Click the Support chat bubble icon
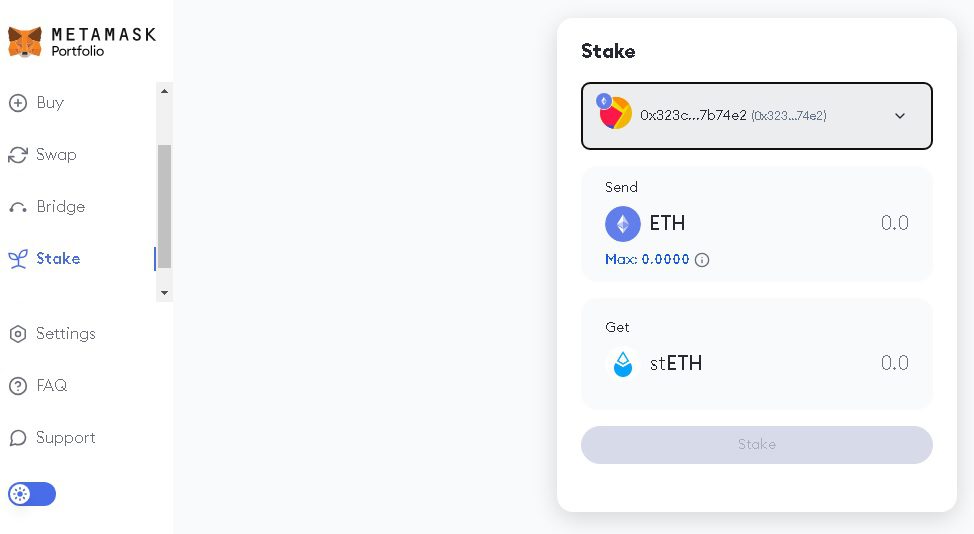The image size is (974, 534). click(18, 438)
